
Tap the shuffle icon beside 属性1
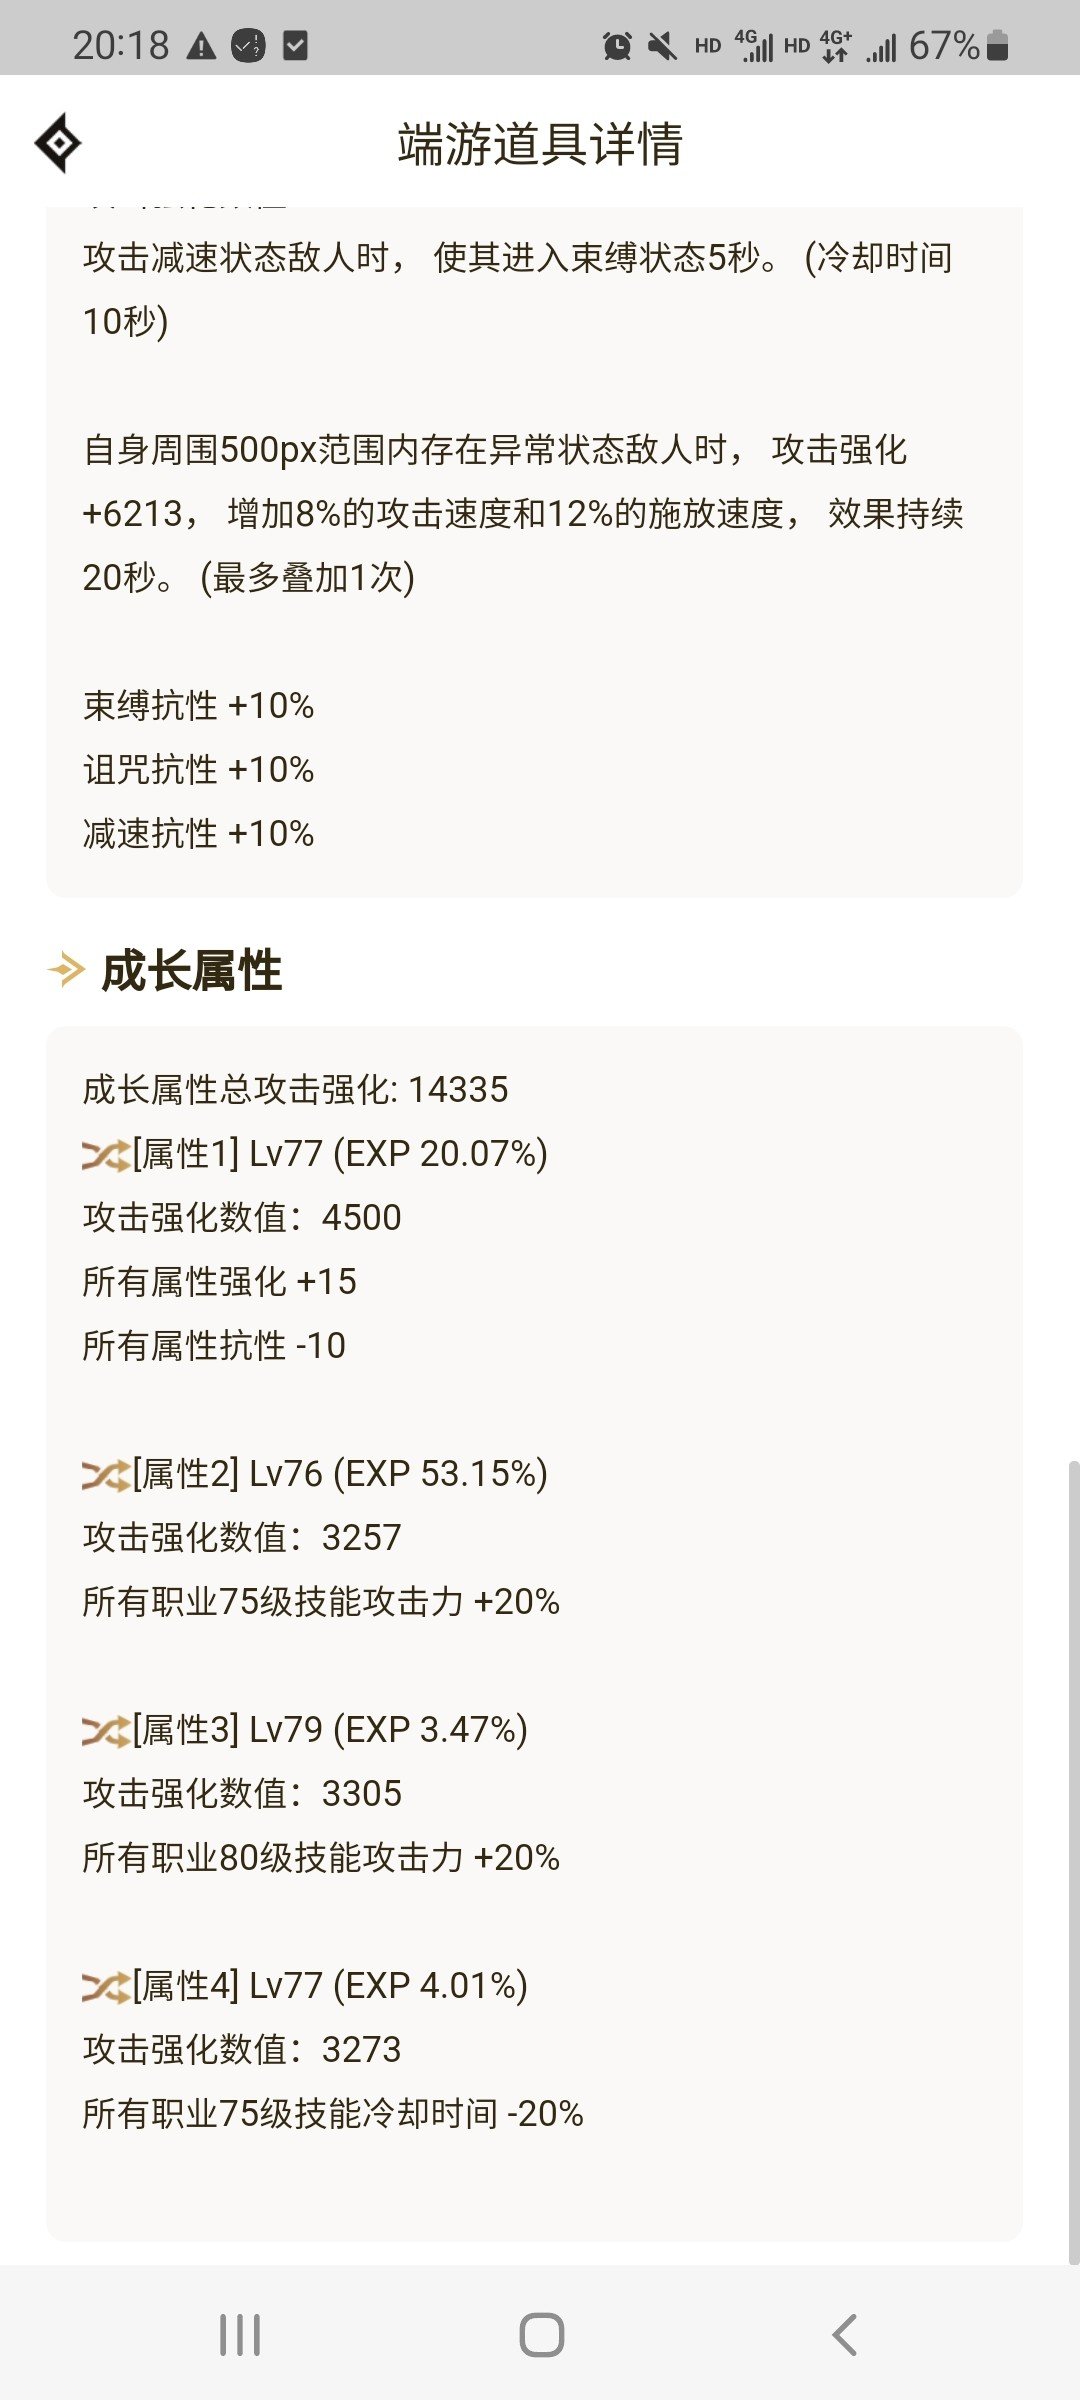point(106,1155)
